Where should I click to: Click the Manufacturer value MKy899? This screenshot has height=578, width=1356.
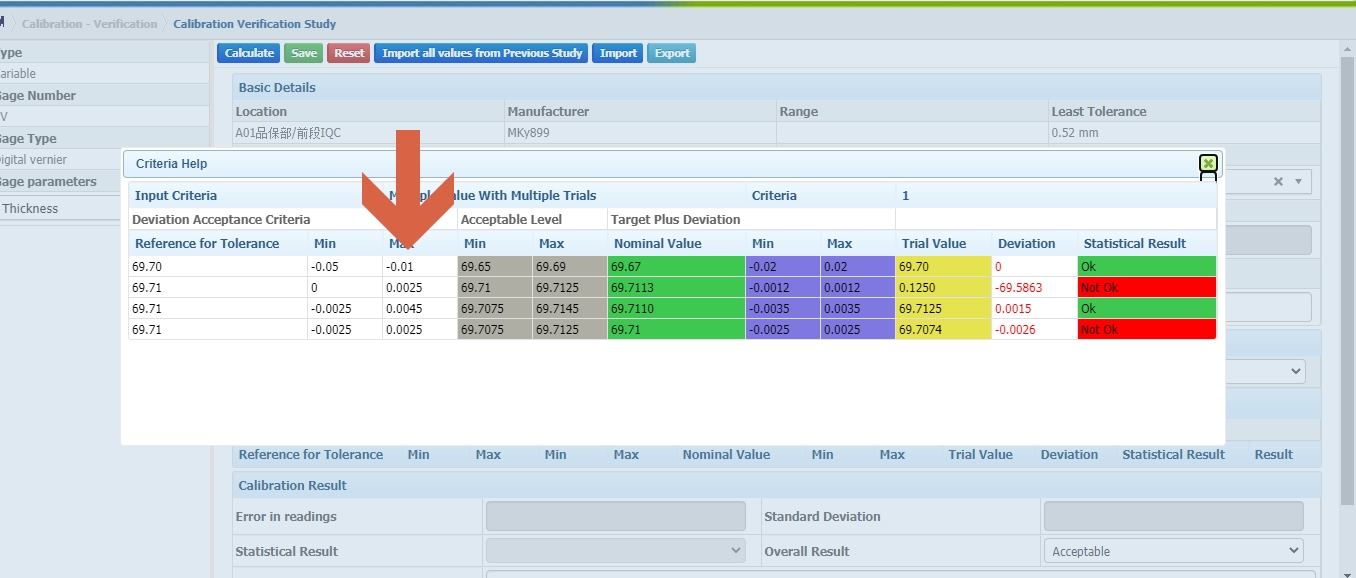(x=529, y=132)
